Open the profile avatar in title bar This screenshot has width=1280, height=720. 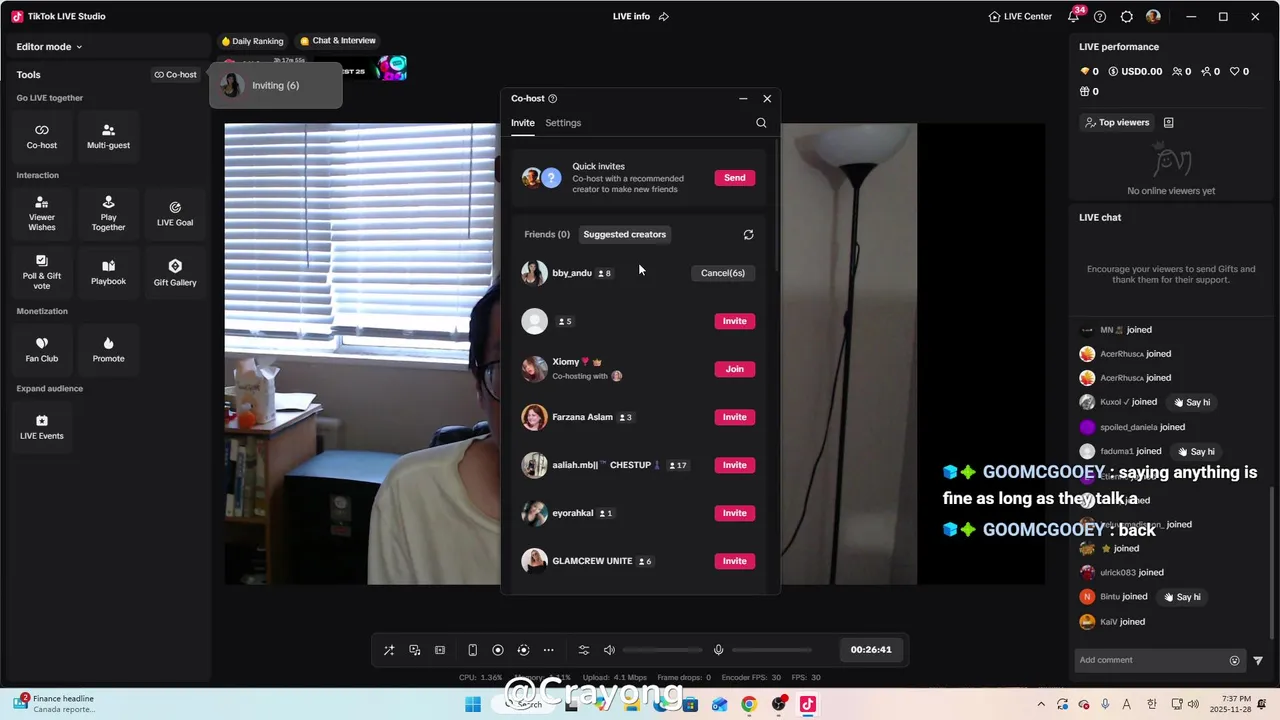1153,16
